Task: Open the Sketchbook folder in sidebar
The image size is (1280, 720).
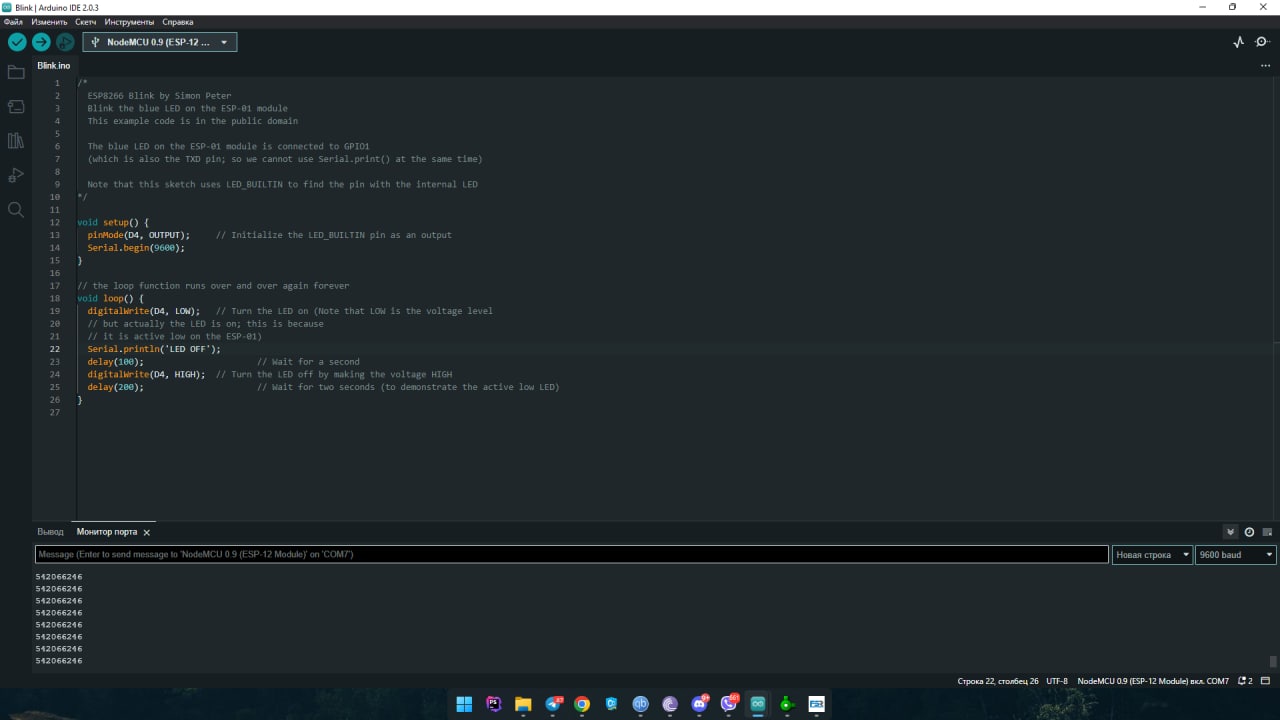Action: click(x=16, y=72)
